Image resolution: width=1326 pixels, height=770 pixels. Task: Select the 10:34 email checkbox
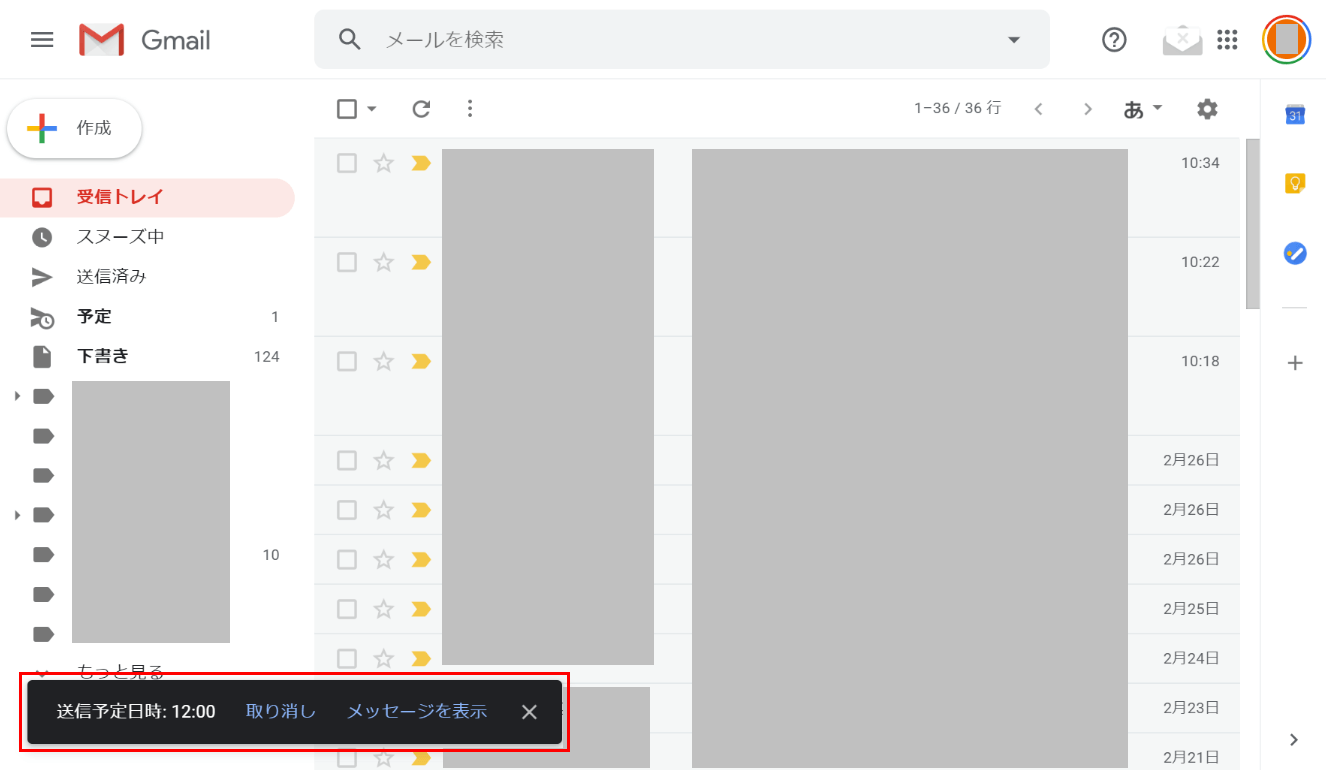pos(347,163)
